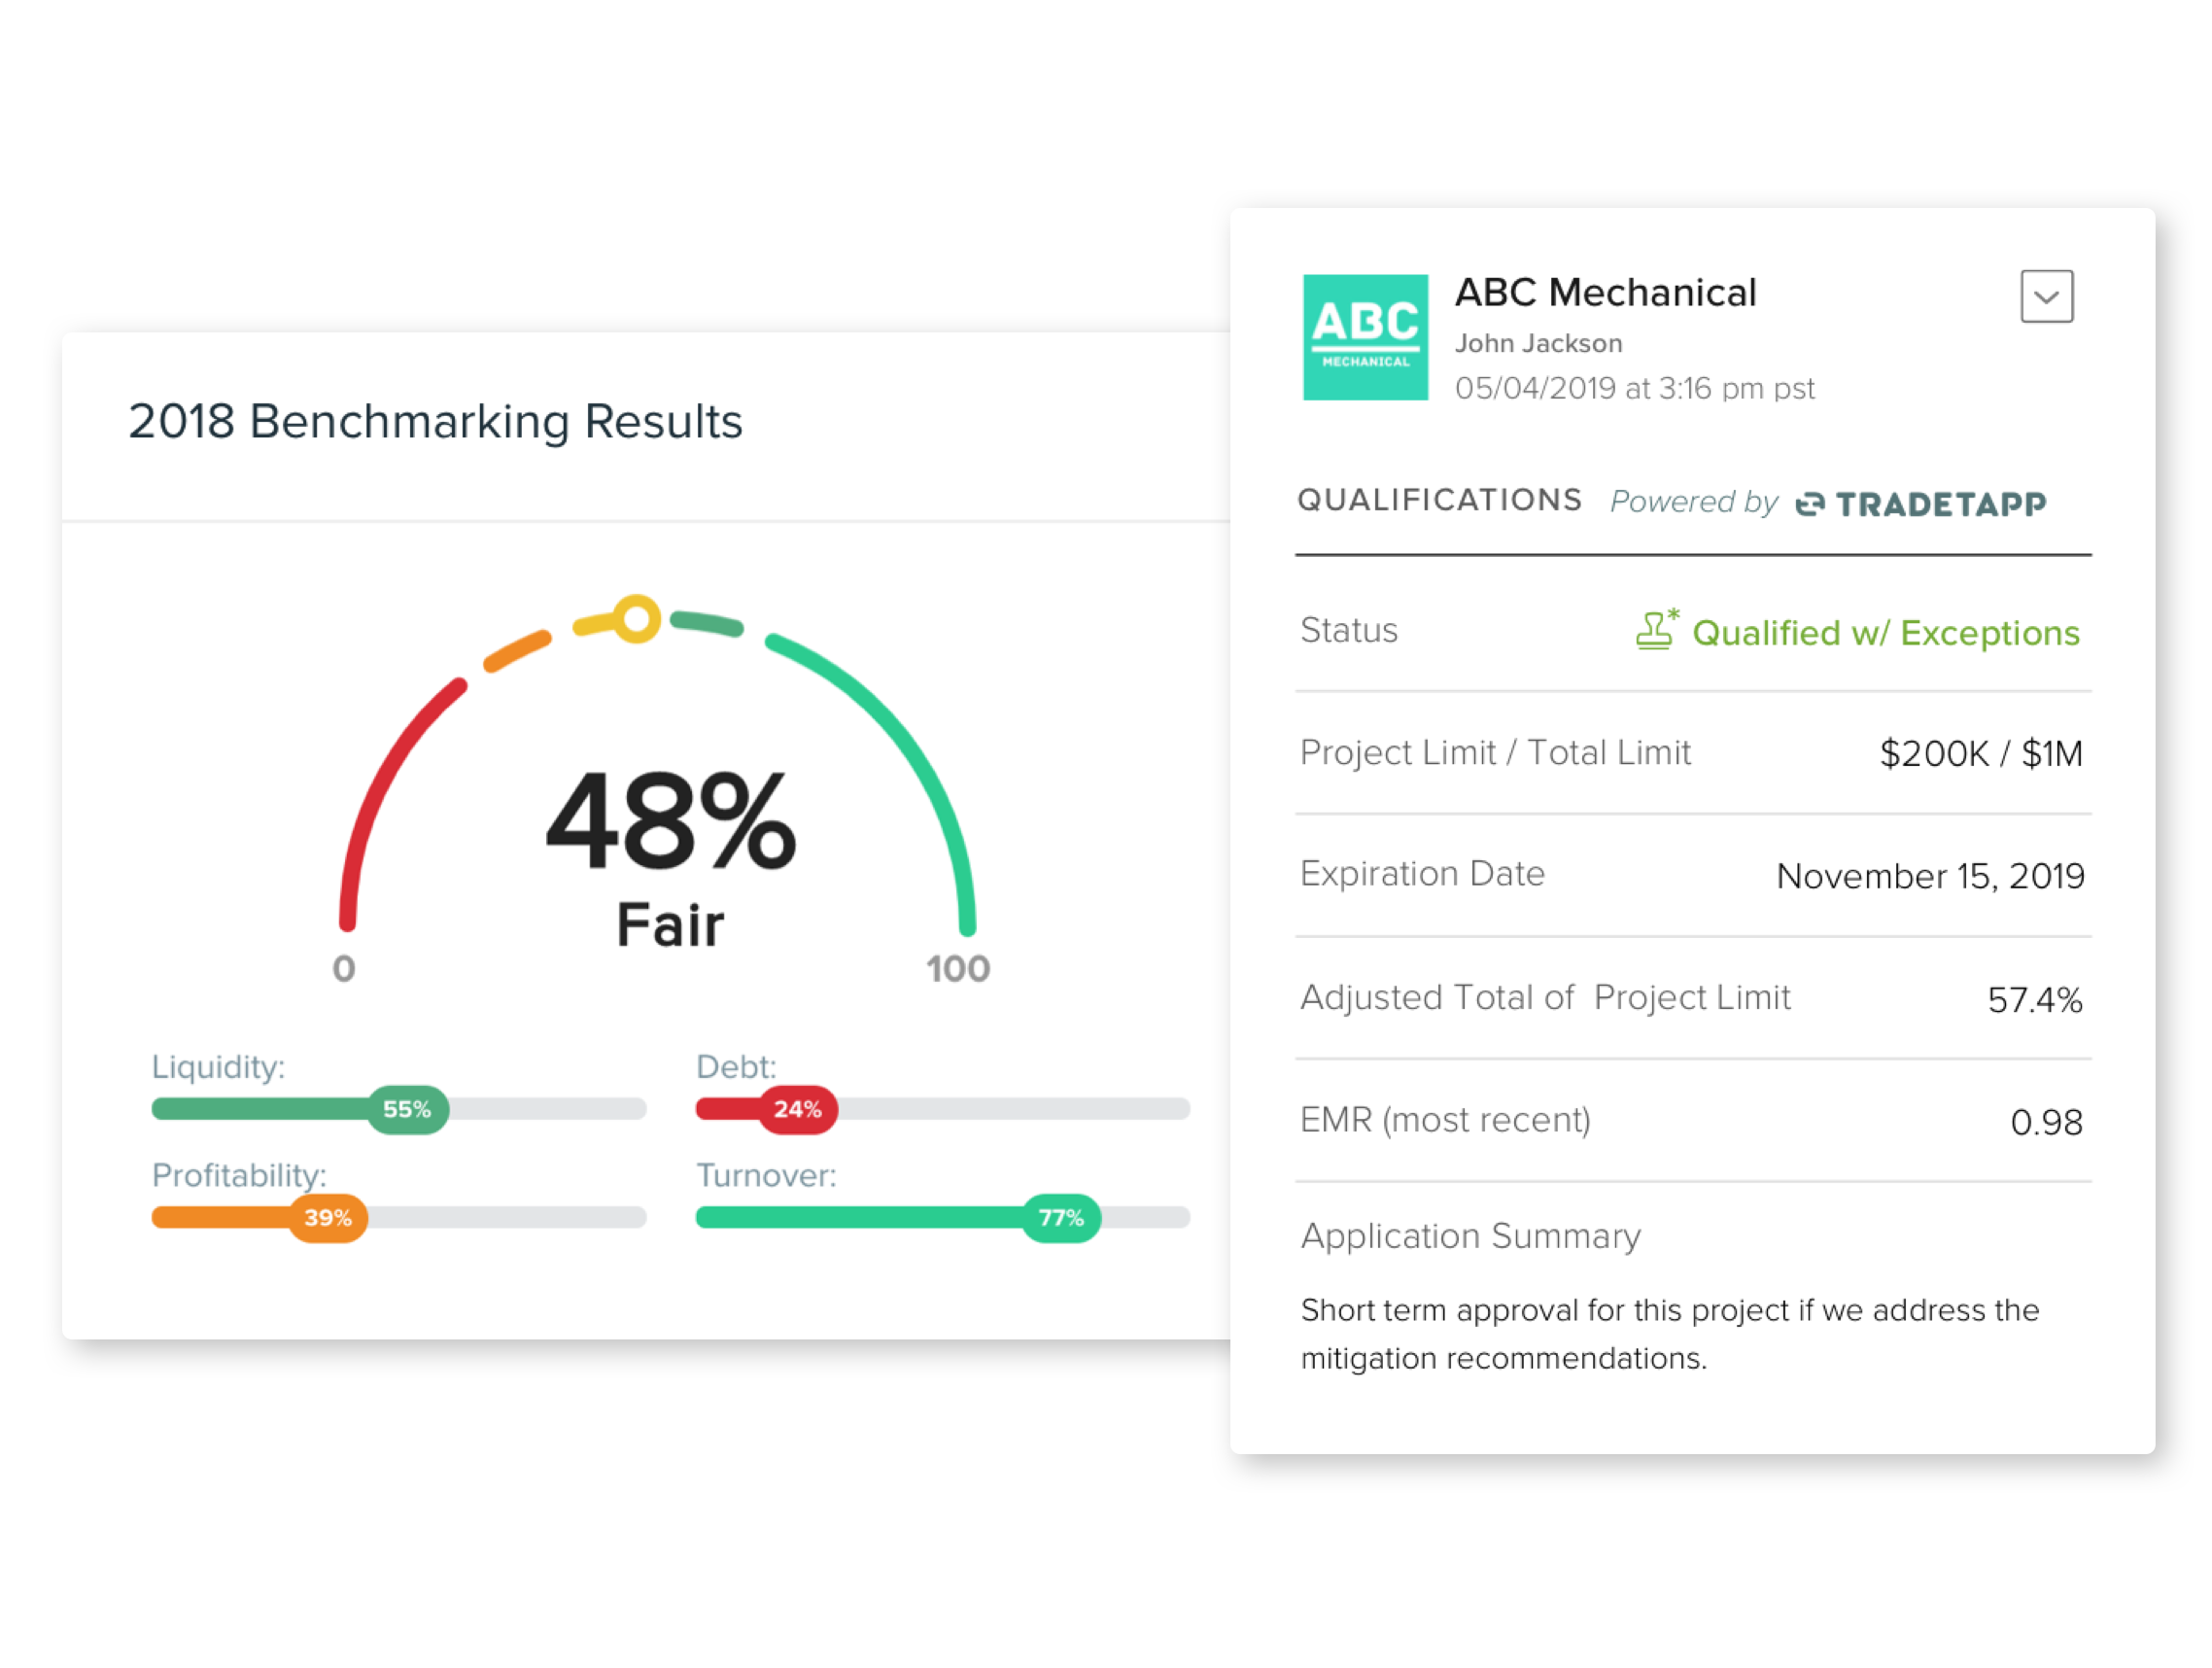Click the TRADETAPP powered-by link
This screenshot has height=1668, width=2212.
pyautogui.click(x=1940, y=504)
